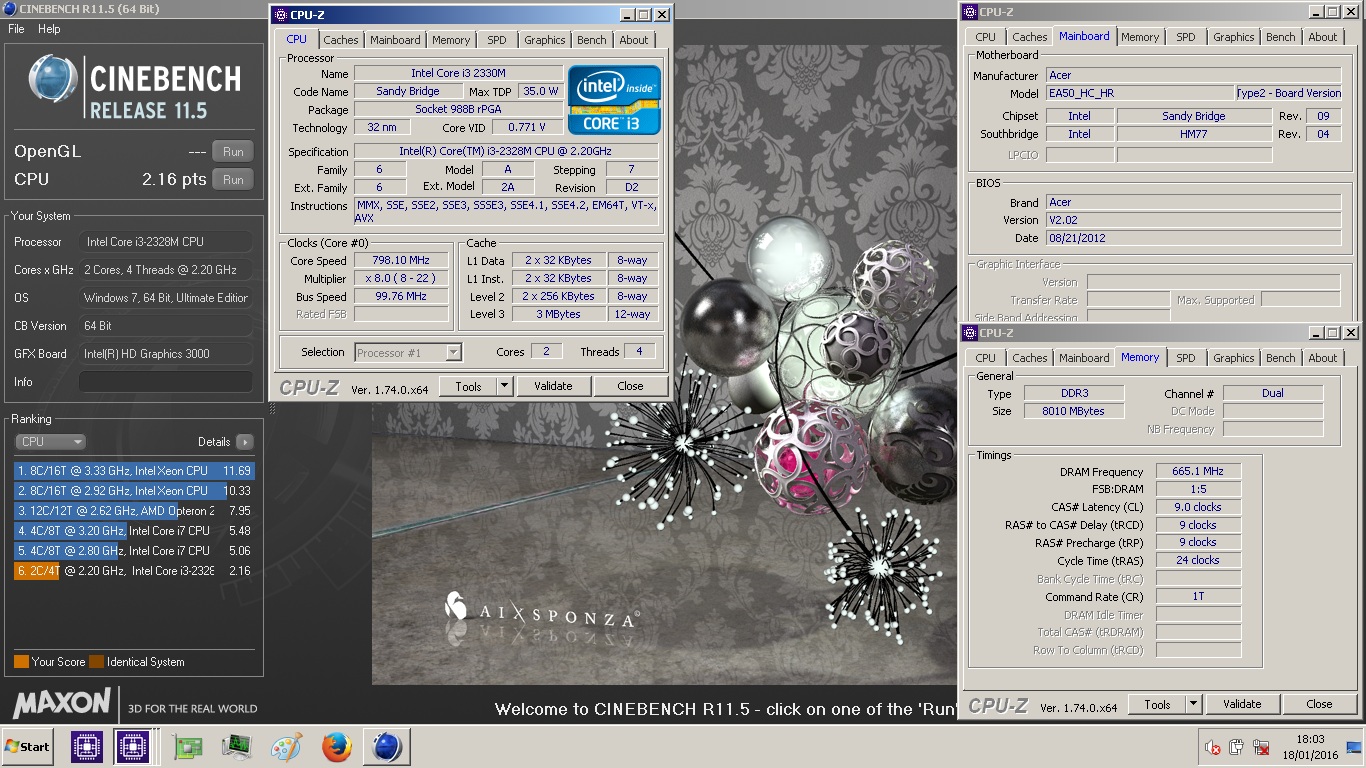Switch to Mainboard tab in center CPU-Z

point(395,40)
